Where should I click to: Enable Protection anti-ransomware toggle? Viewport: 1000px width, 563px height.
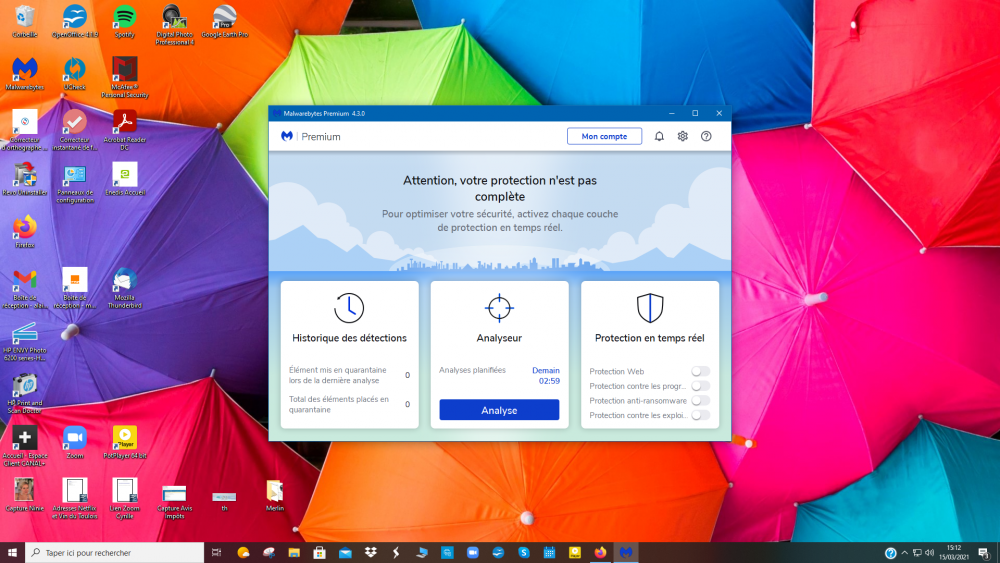pyautogui.click(x=700, y=400)
